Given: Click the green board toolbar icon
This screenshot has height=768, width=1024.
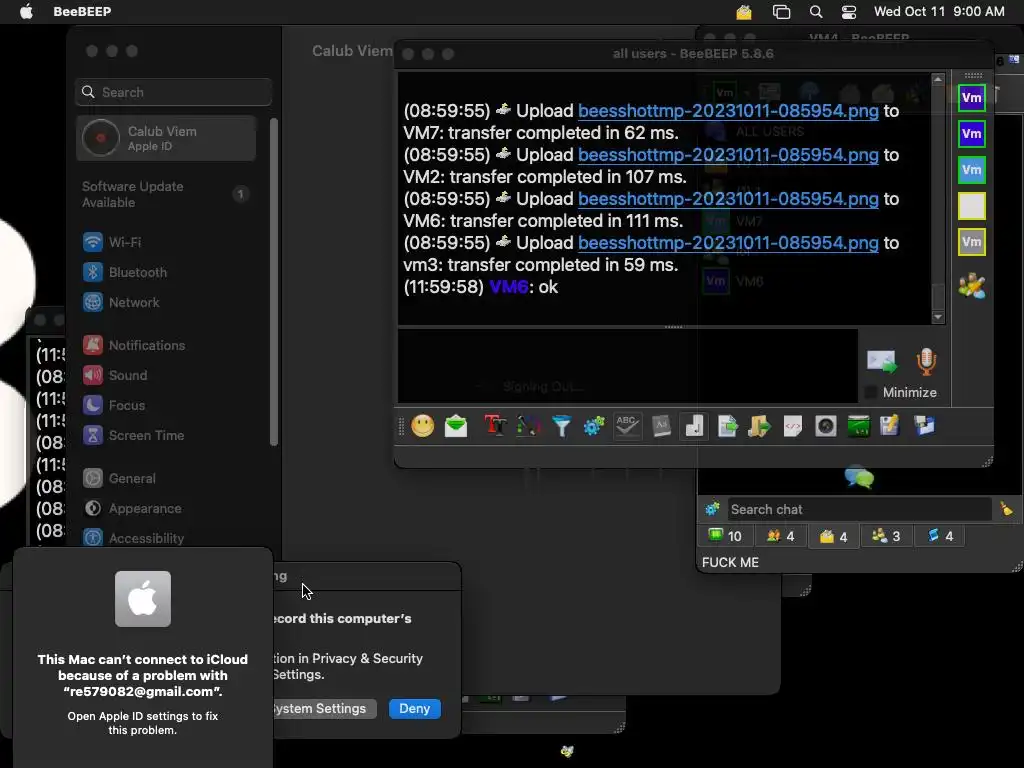Looking at the screenshot, I should click(858, 426).
